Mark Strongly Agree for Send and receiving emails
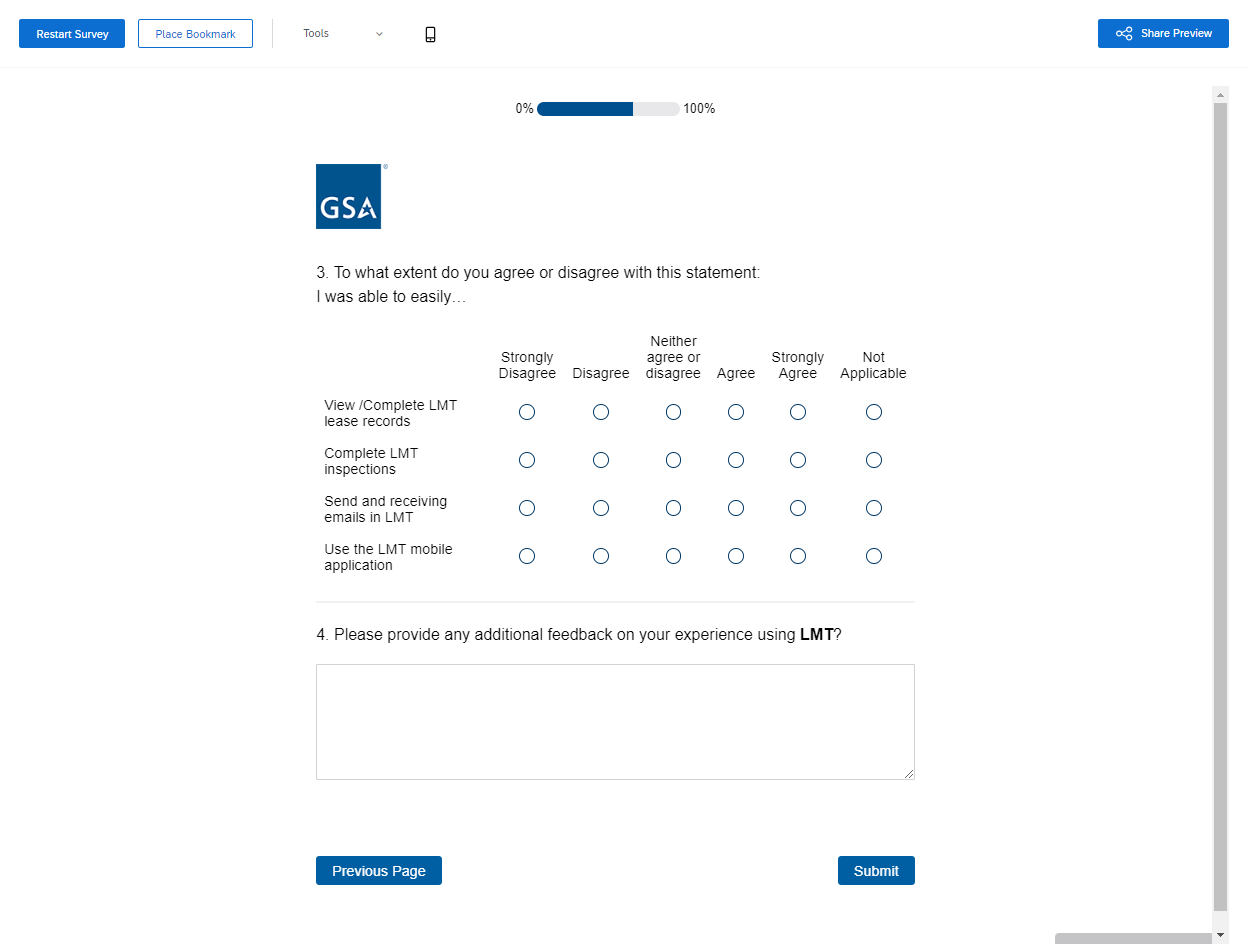 798,508
